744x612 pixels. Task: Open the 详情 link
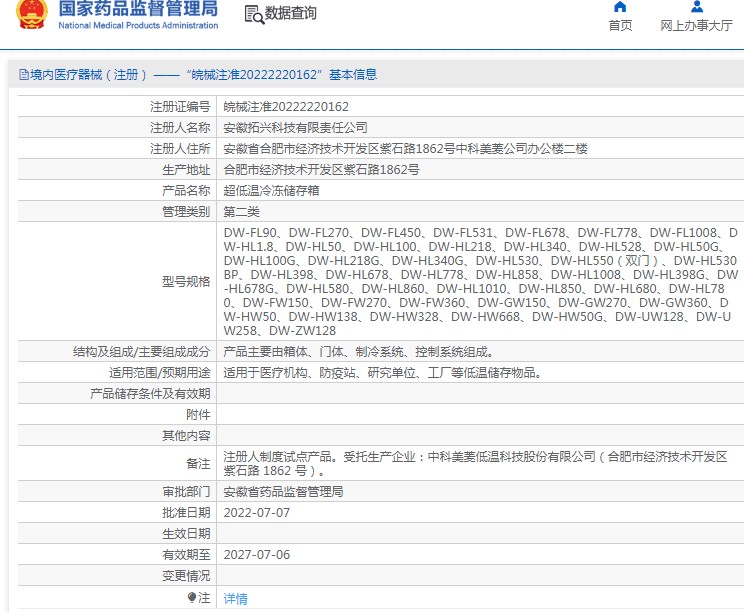[x=235, y=599]
